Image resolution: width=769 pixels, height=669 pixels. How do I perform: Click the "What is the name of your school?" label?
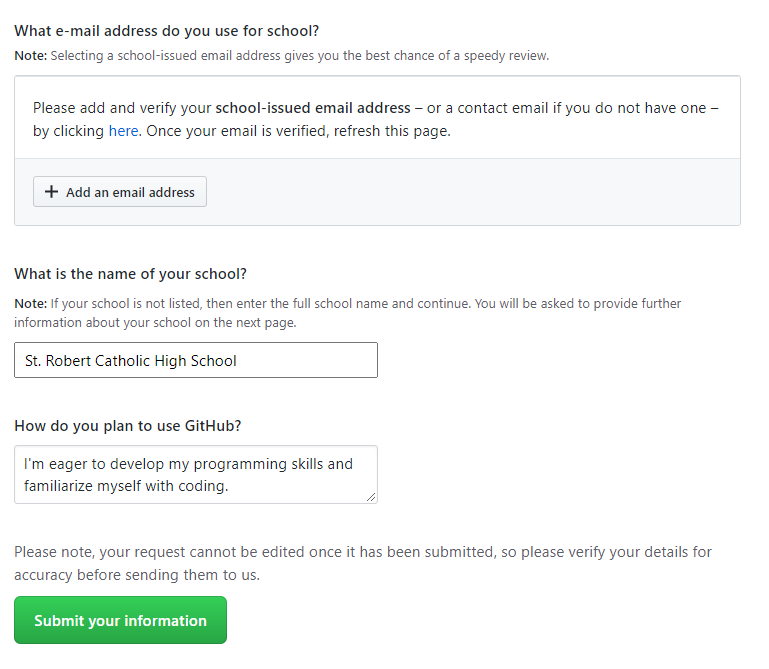(x=130, y=274)
